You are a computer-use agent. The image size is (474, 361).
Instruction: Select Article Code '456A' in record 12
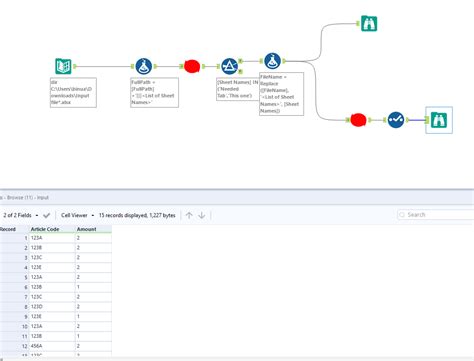(52, 346)
